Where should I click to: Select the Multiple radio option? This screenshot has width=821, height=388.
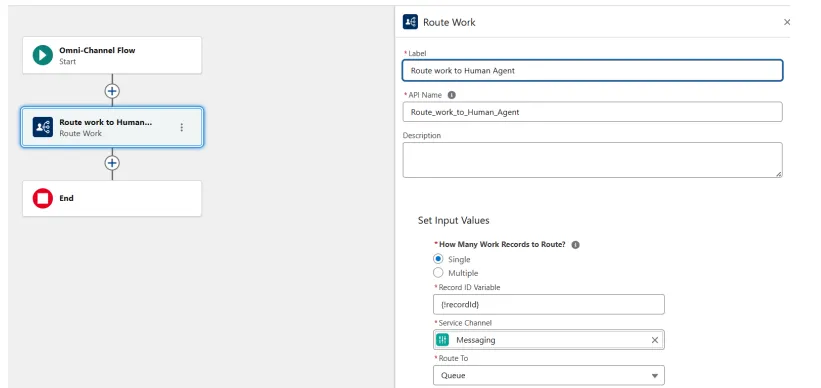(x=438, y=273)
